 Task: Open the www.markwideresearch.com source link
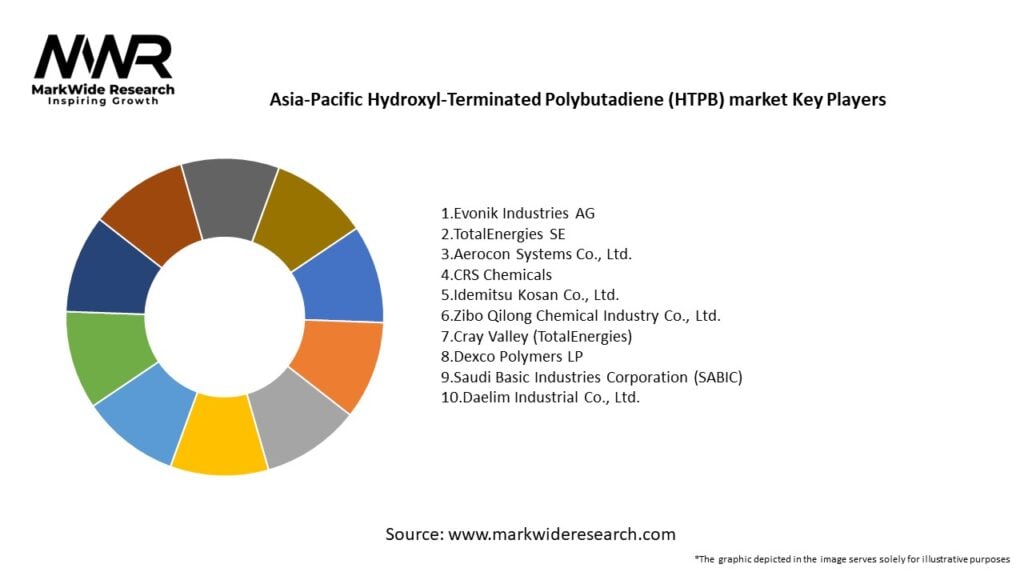coord(562,534)
